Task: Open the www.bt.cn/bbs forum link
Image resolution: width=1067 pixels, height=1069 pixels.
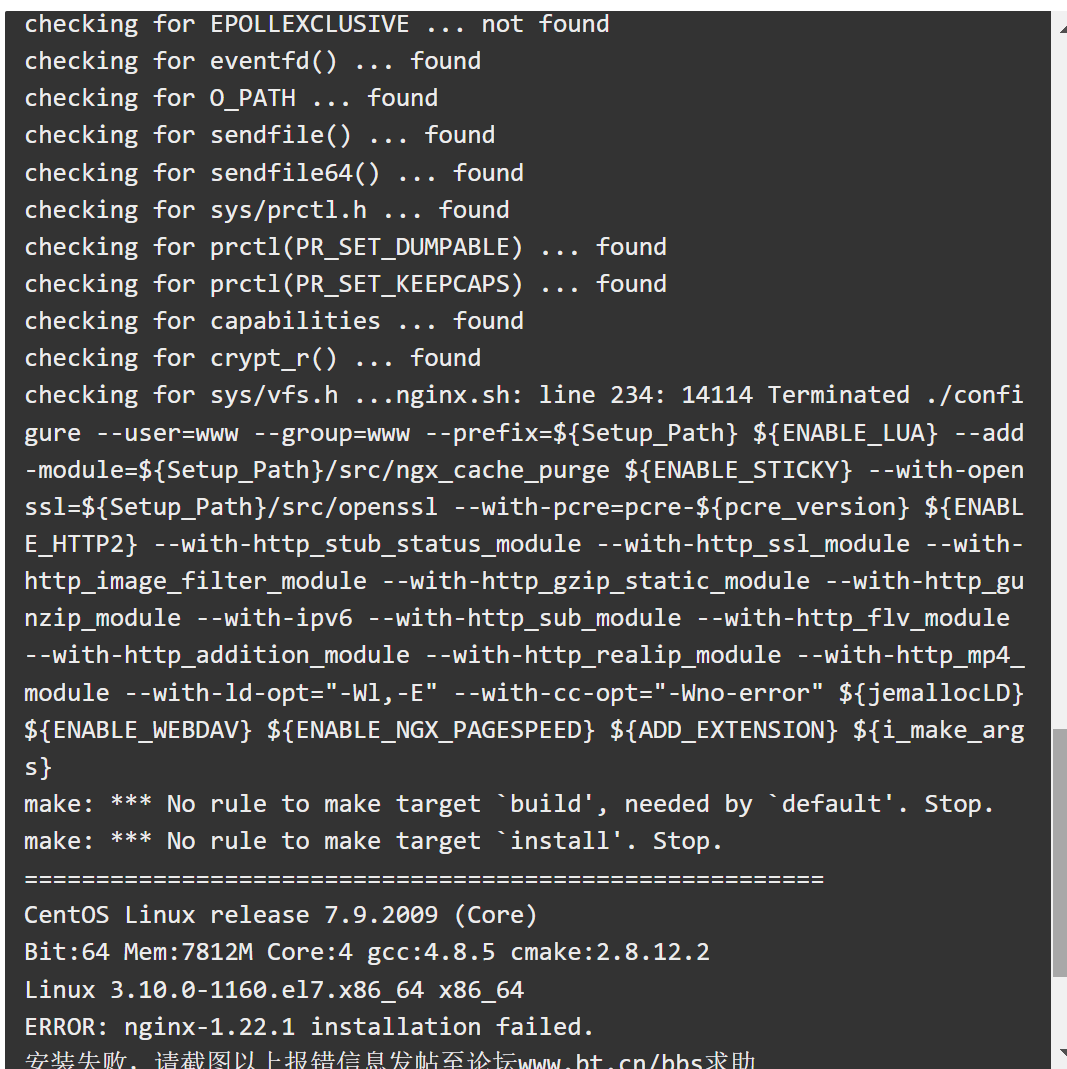Action: pos(610,1061)
